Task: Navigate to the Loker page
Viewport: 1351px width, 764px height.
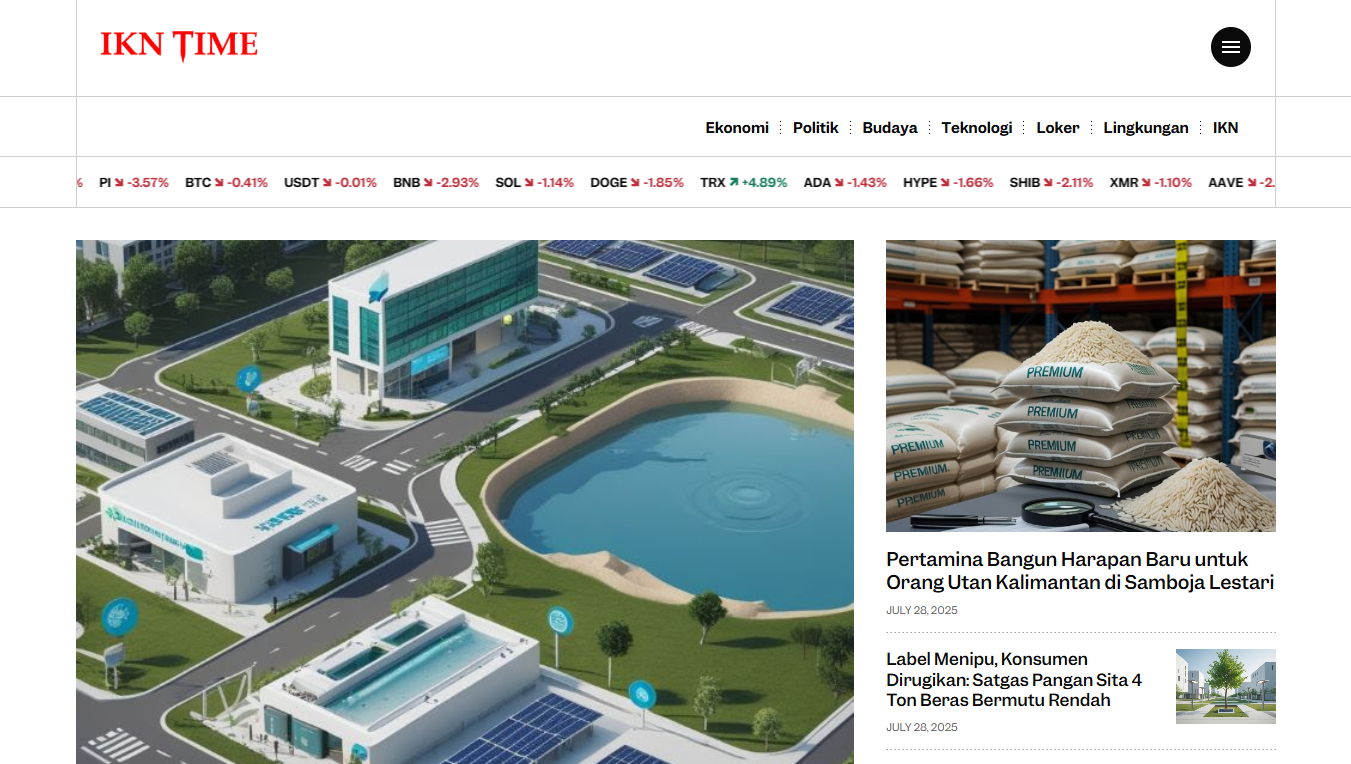Action: click(1057, 127)
